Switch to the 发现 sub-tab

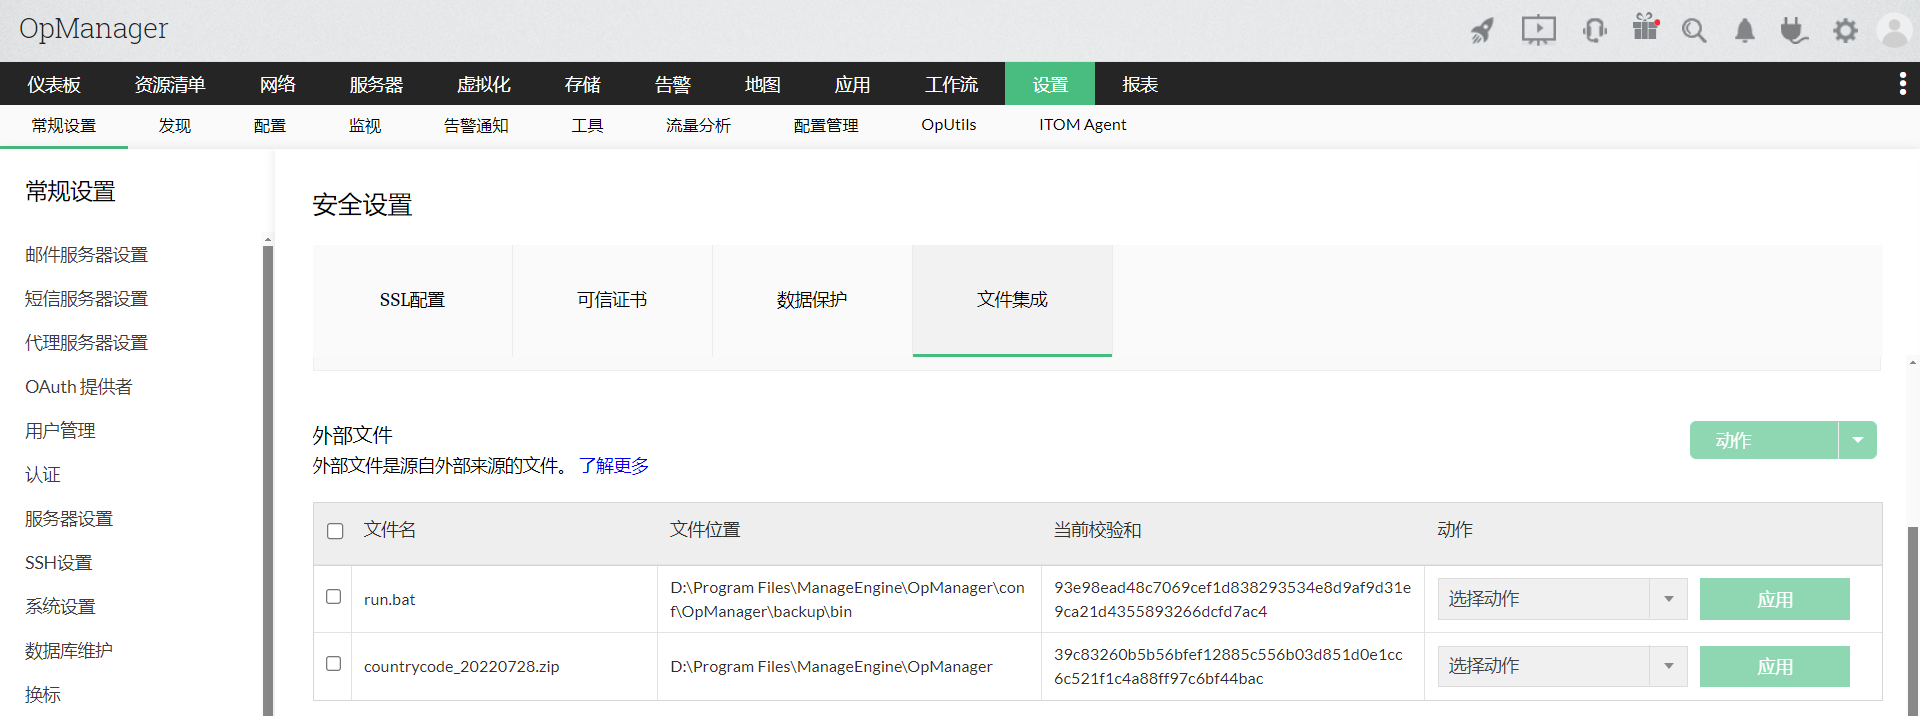(x=175, y=126)
